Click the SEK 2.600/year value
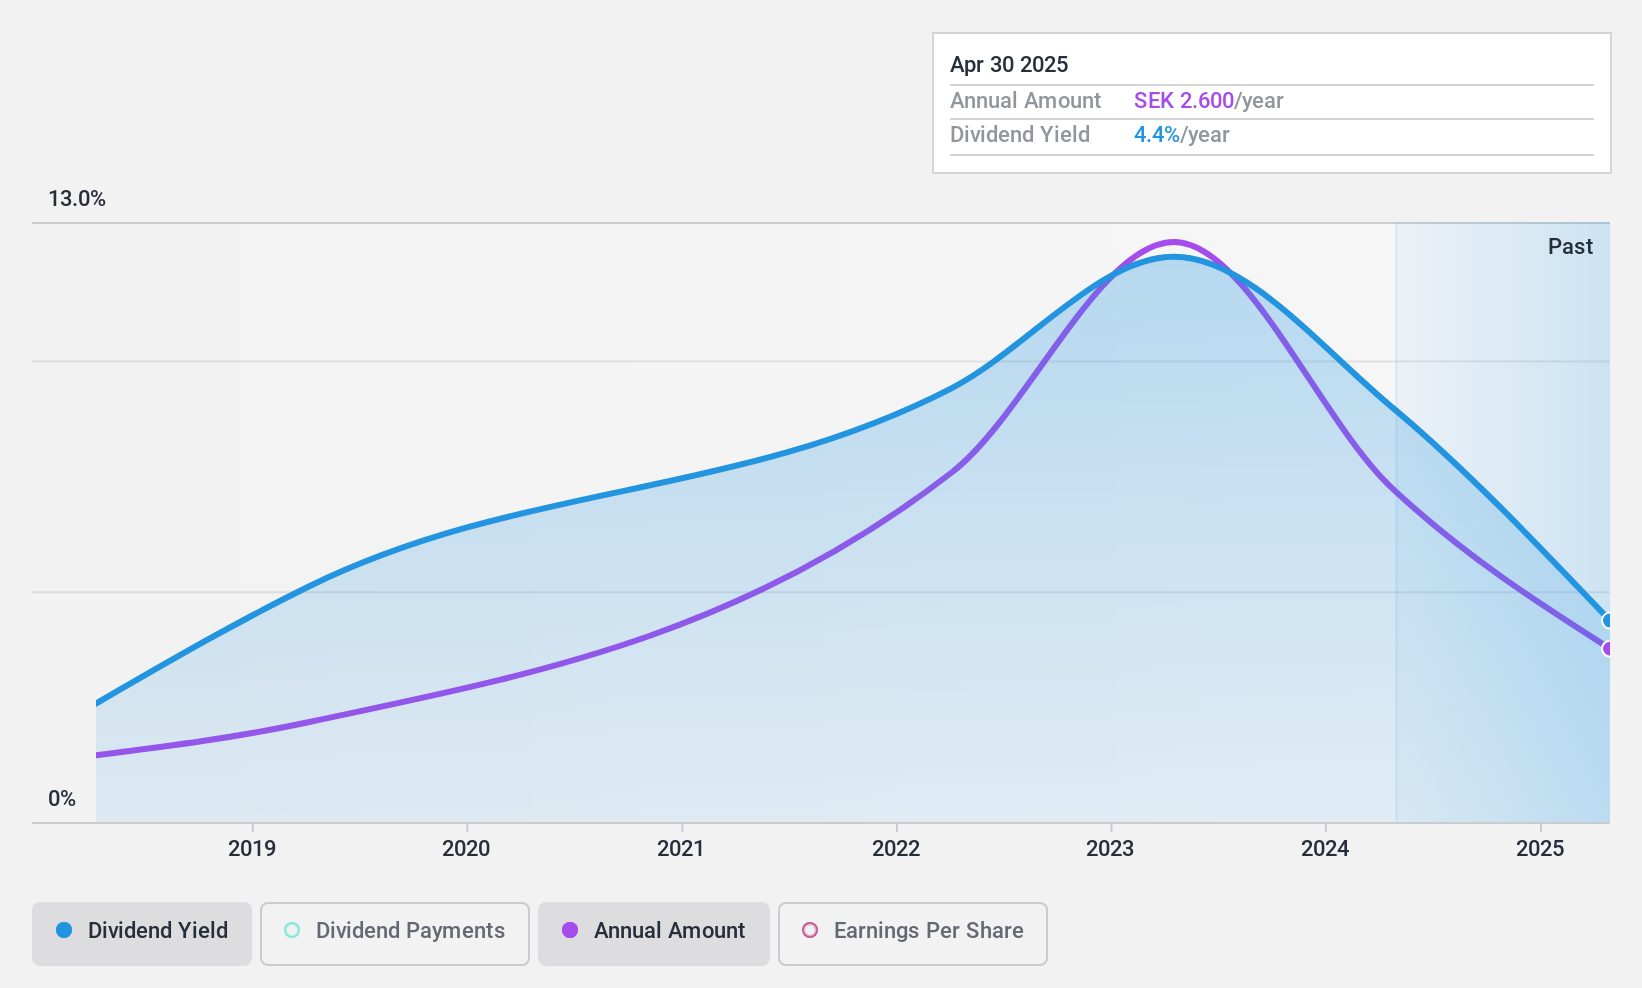The image size is (1642, 988). point(1208,101)
